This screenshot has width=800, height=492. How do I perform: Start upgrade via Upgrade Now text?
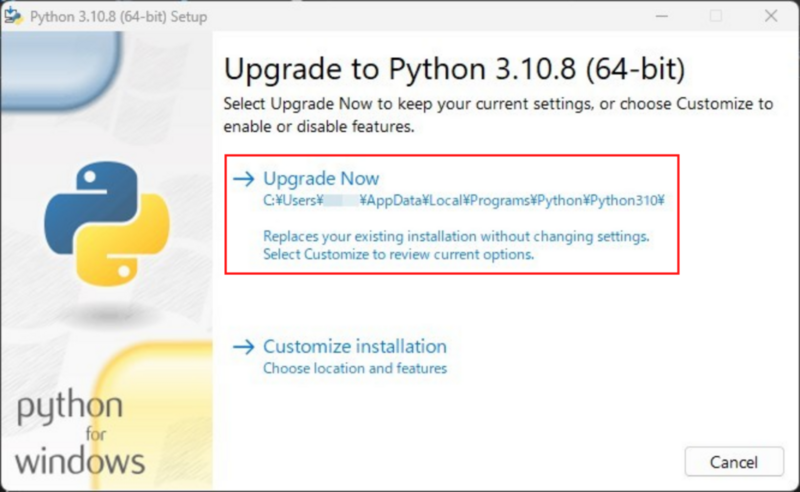point(321,179)
